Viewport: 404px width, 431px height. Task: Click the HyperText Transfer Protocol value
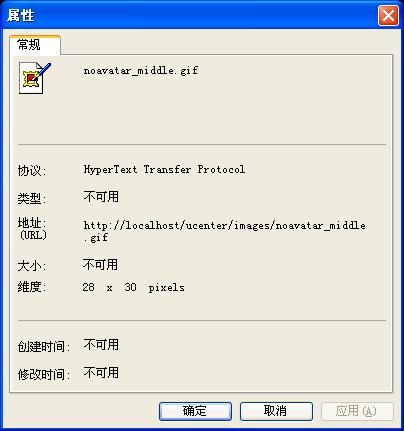tap(164, 169)
